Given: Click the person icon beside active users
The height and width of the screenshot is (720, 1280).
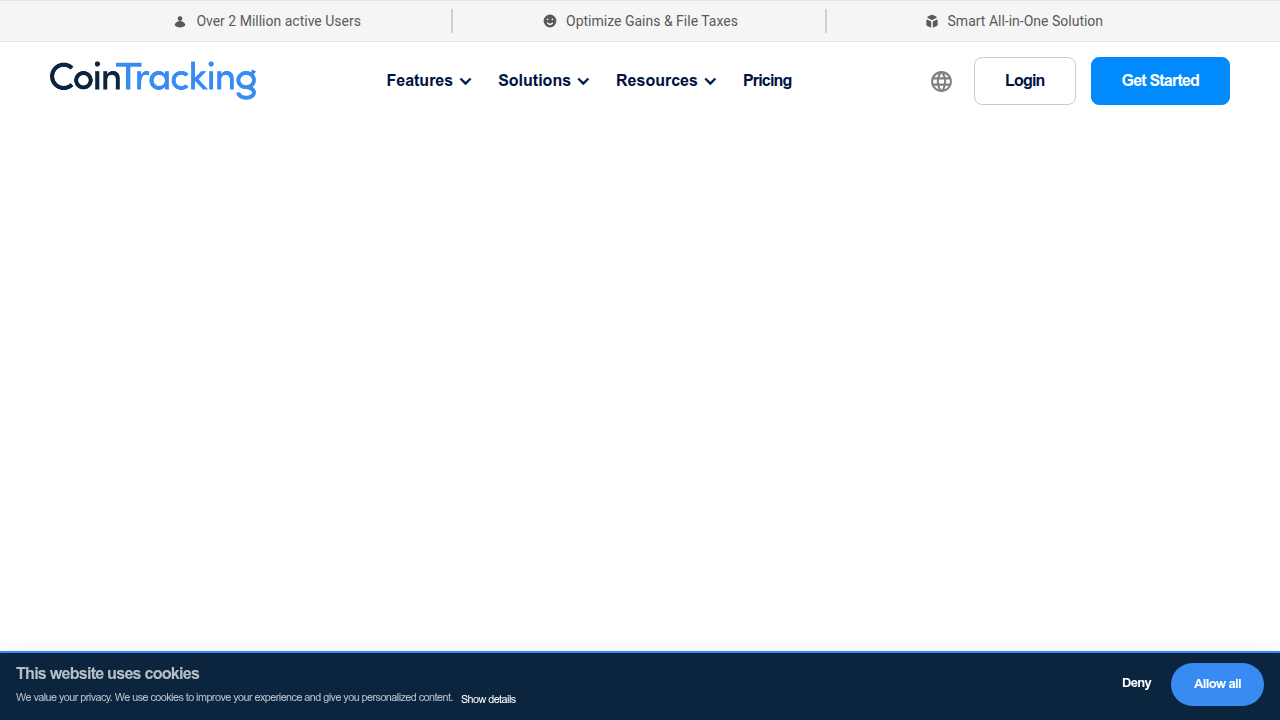Looking at the screenshot, I should pyautogui.click(x=180, y=22).
